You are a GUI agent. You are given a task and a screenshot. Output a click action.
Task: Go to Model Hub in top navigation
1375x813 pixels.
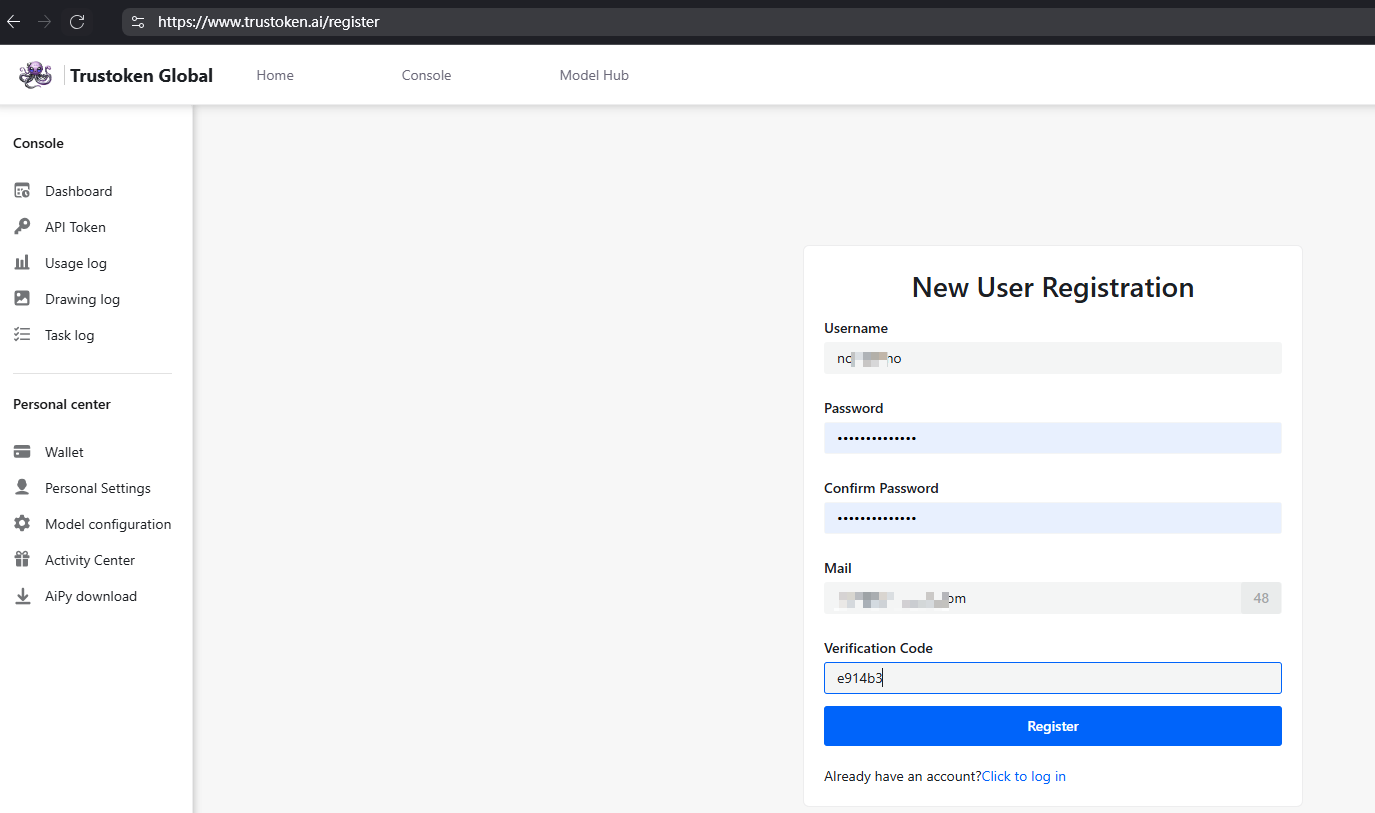[594, 75]
